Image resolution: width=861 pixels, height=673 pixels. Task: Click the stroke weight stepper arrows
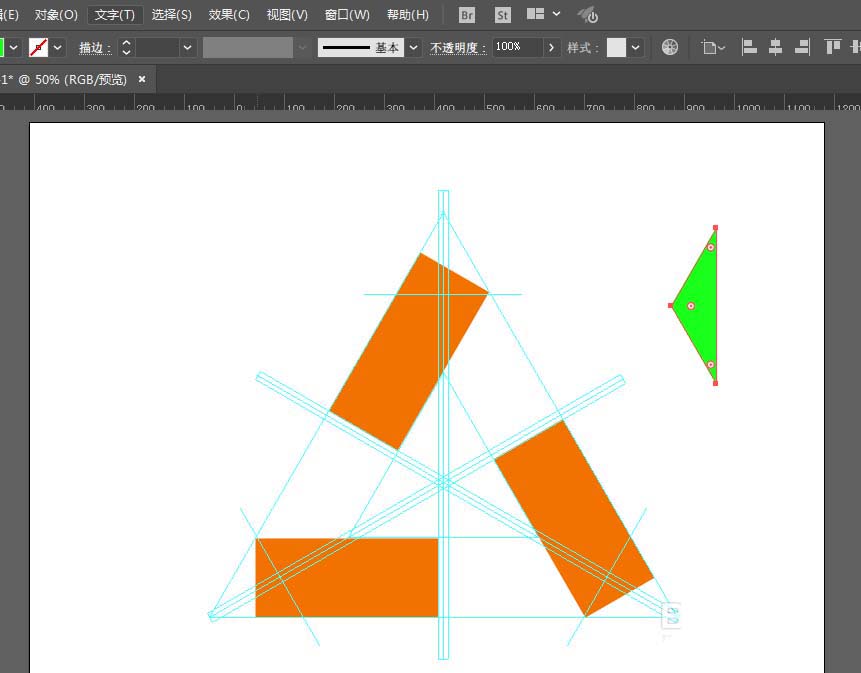(x=126, y=48)
